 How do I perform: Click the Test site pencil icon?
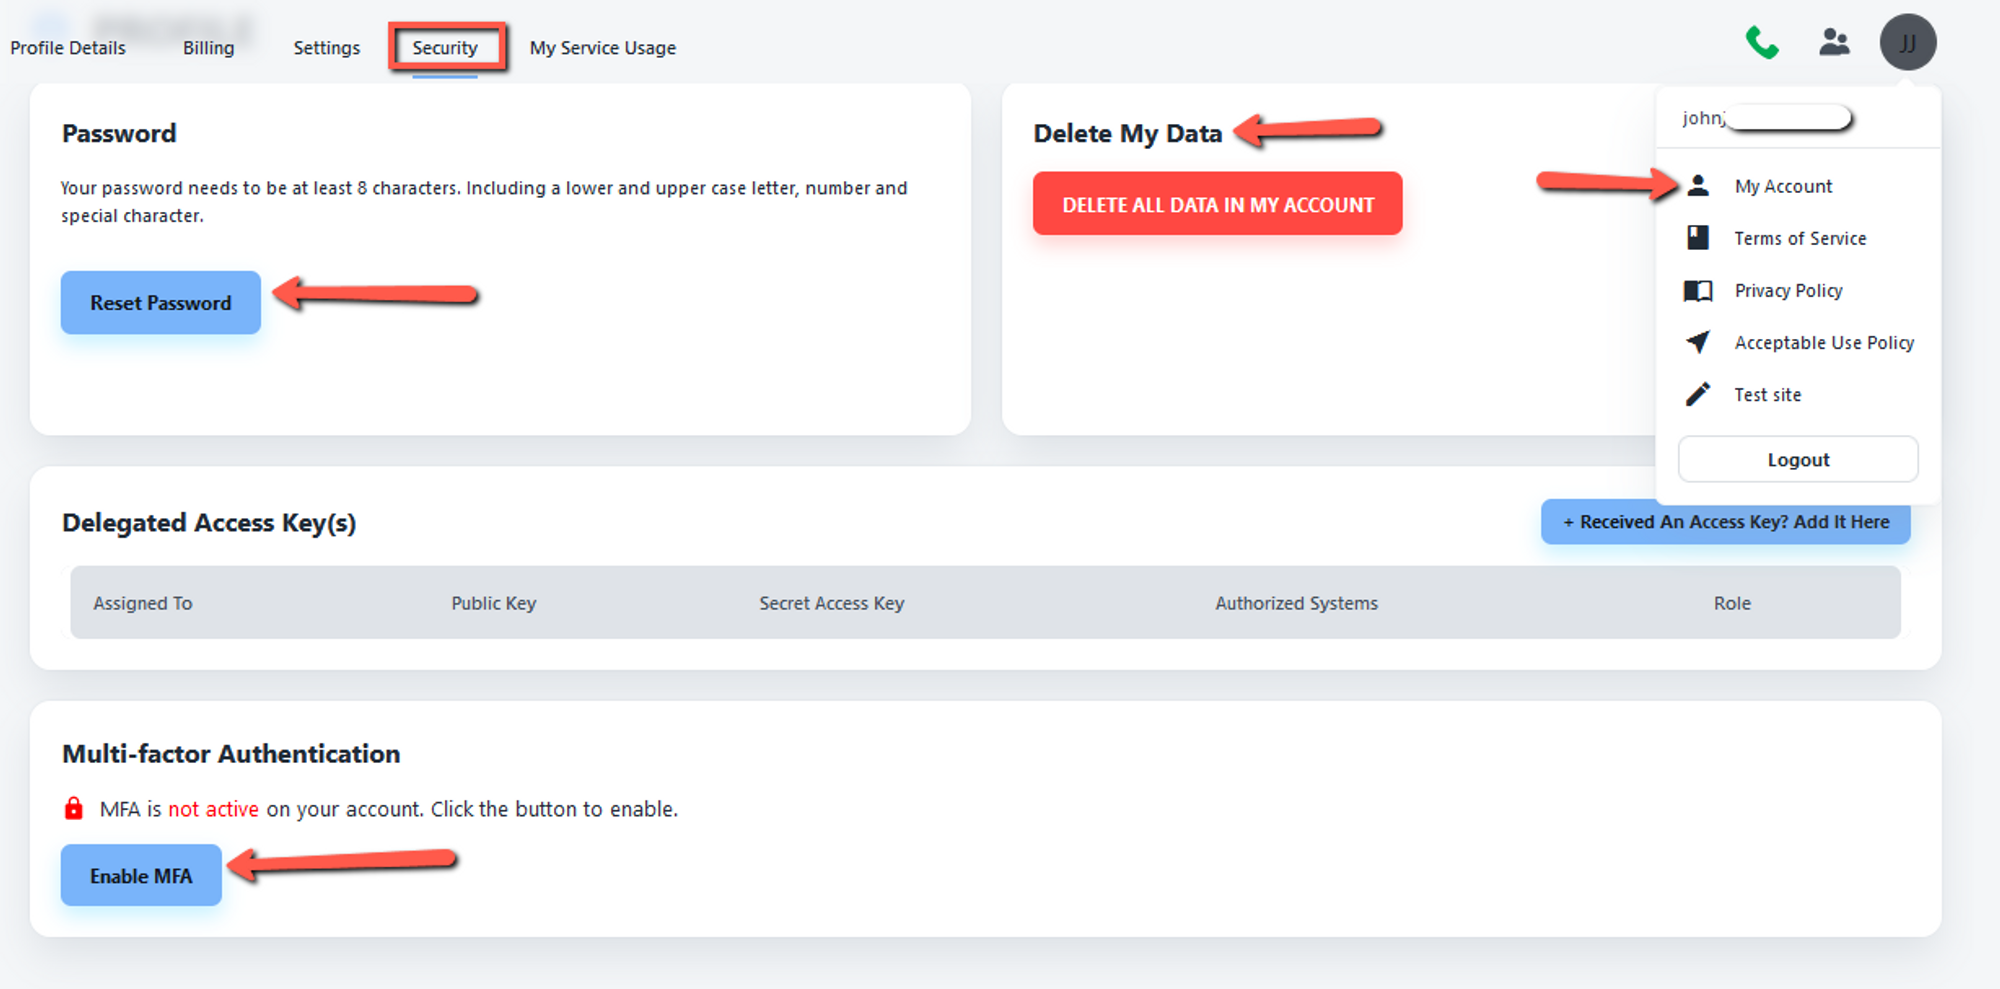coord(1698,394)
